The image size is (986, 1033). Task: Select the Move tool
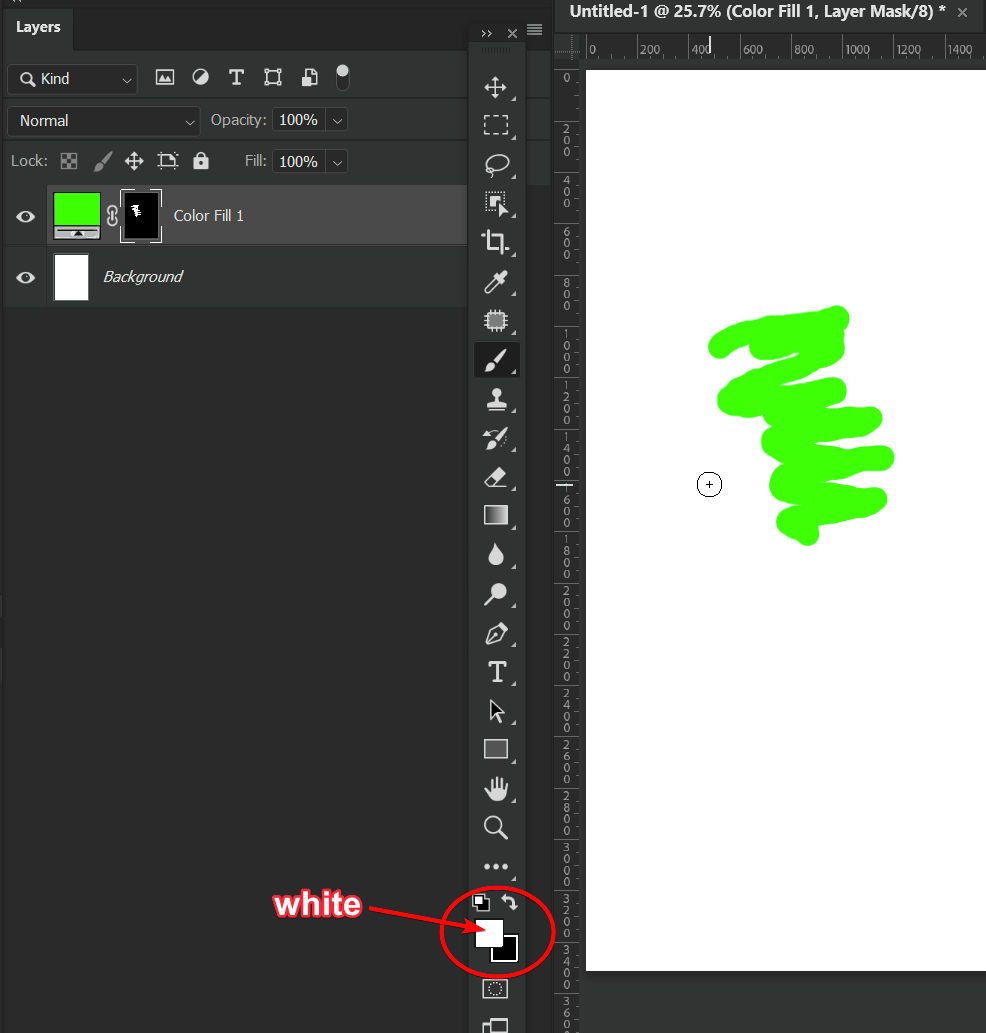click(497, 87)
